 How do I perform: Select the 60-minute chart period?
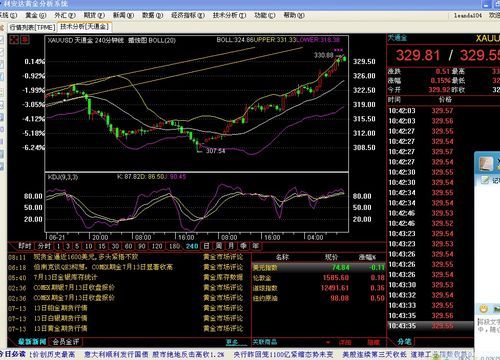[x=129, y=246]
